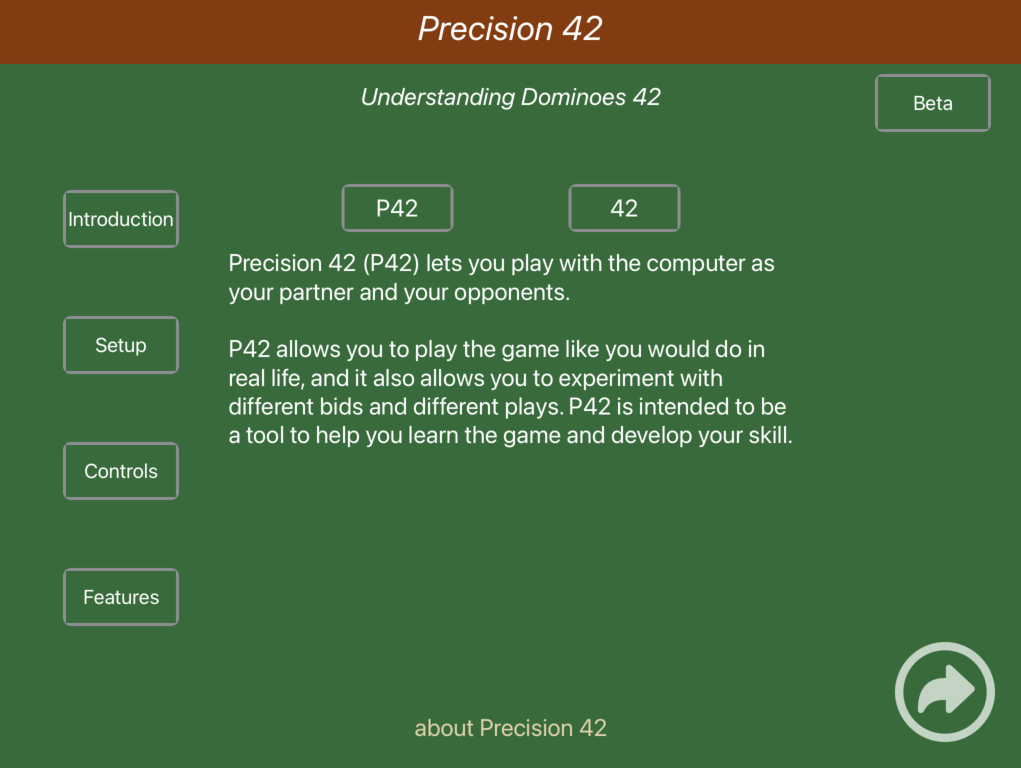The width and height of the screenshot is (1021, 768).
Task: Tap the Beta box in top-right corner
Action: click(x=933, y=103)
